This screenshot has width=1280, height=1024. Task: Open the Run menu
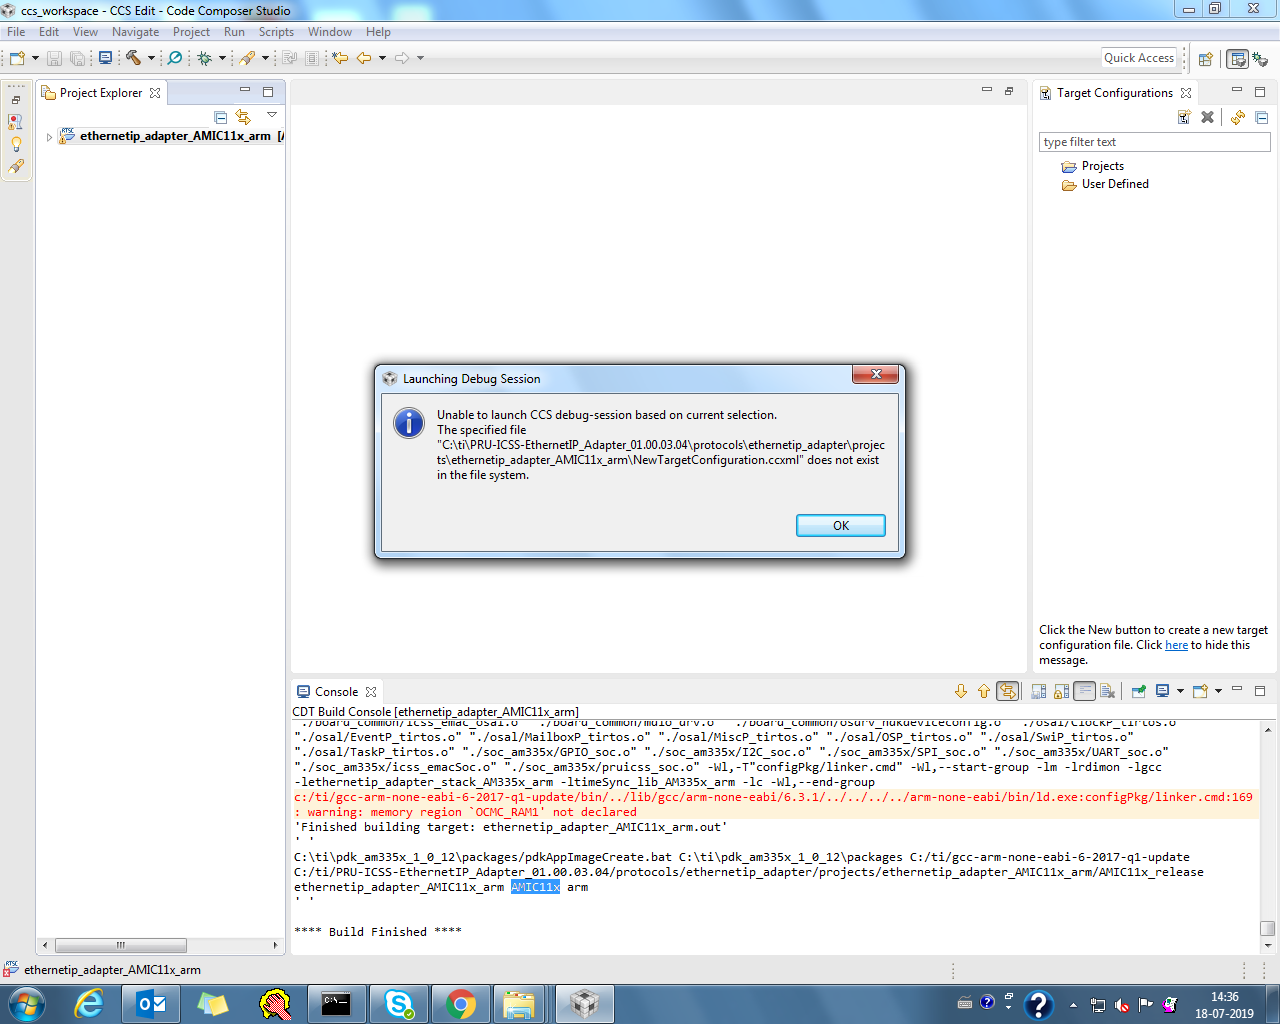[234, 32]
